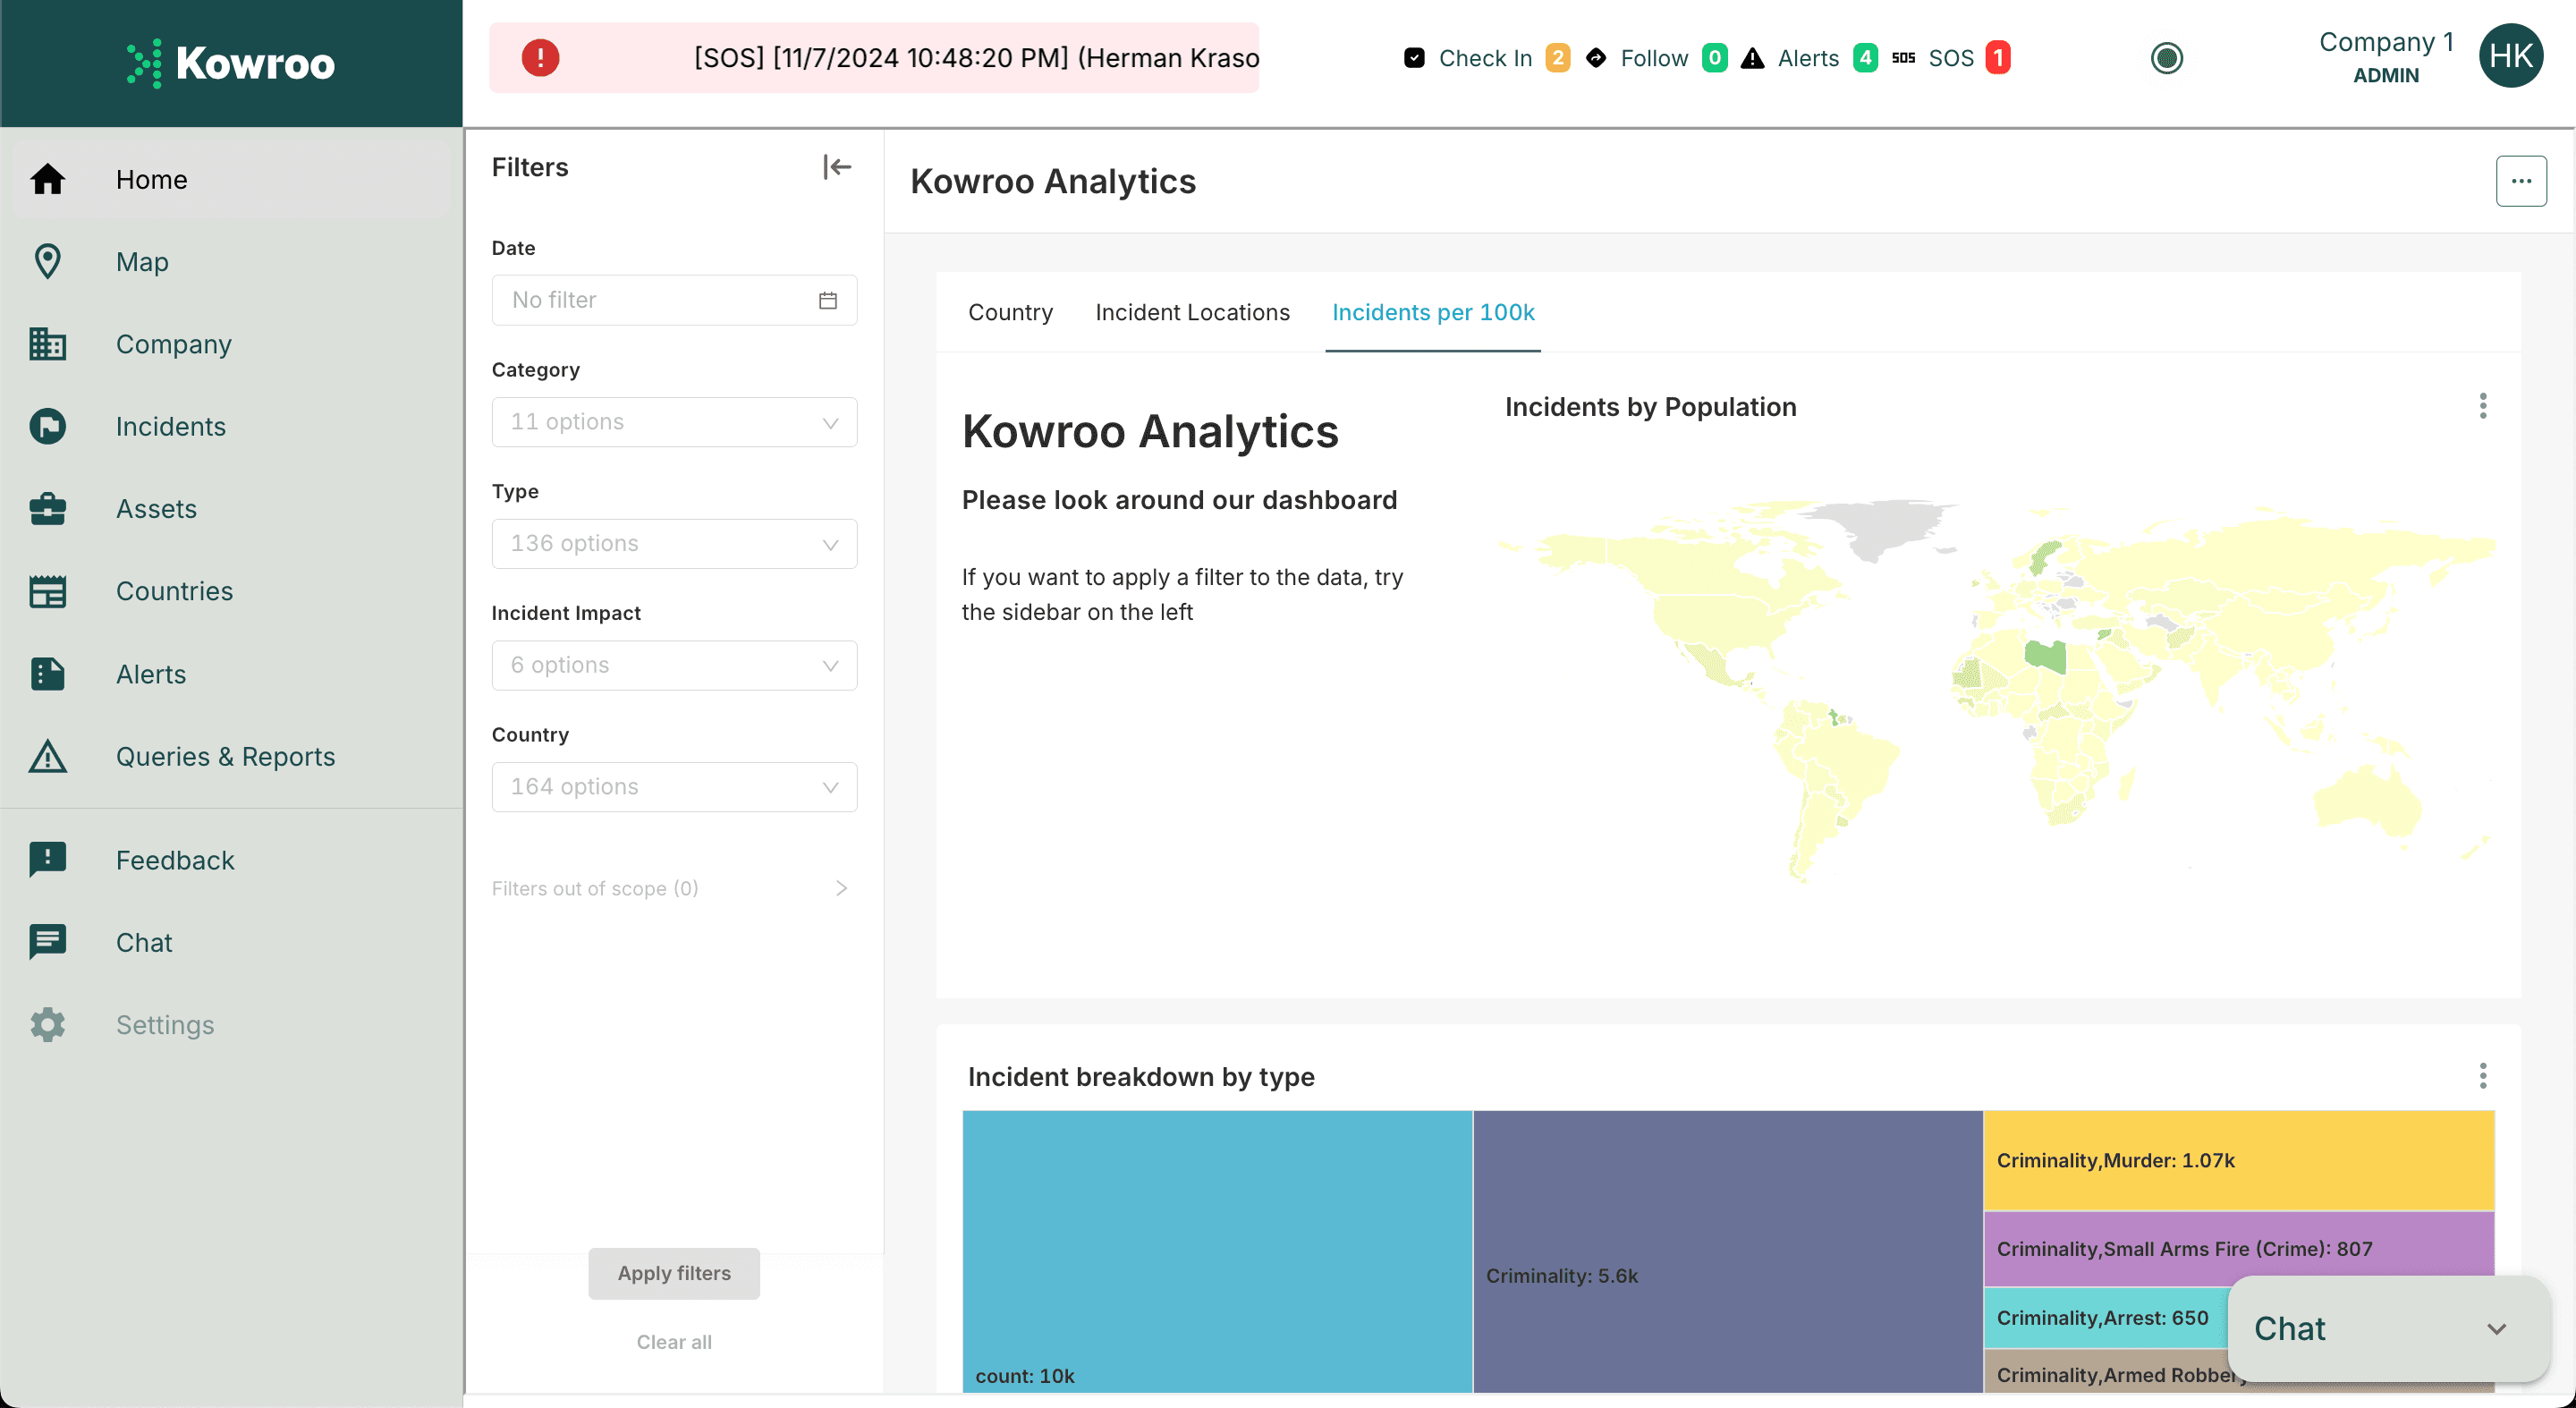Switch to the Country tab
The width and height of the screenshot is (2576, 1408).
1010,312
